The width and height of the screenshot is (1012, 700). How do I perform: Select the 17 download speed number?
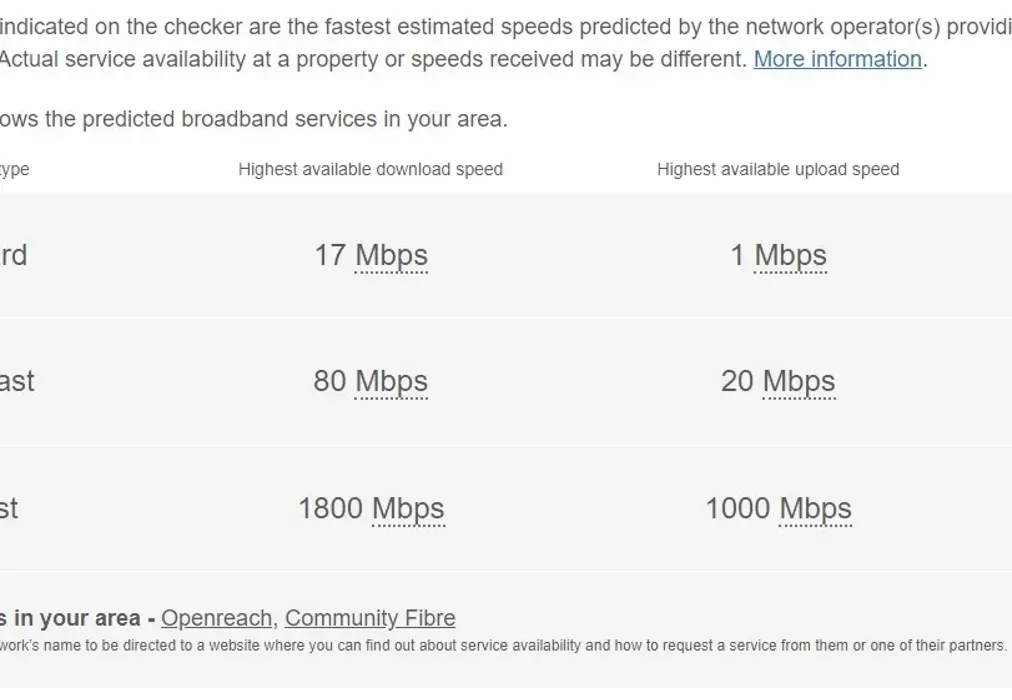(x=330, y=256)
